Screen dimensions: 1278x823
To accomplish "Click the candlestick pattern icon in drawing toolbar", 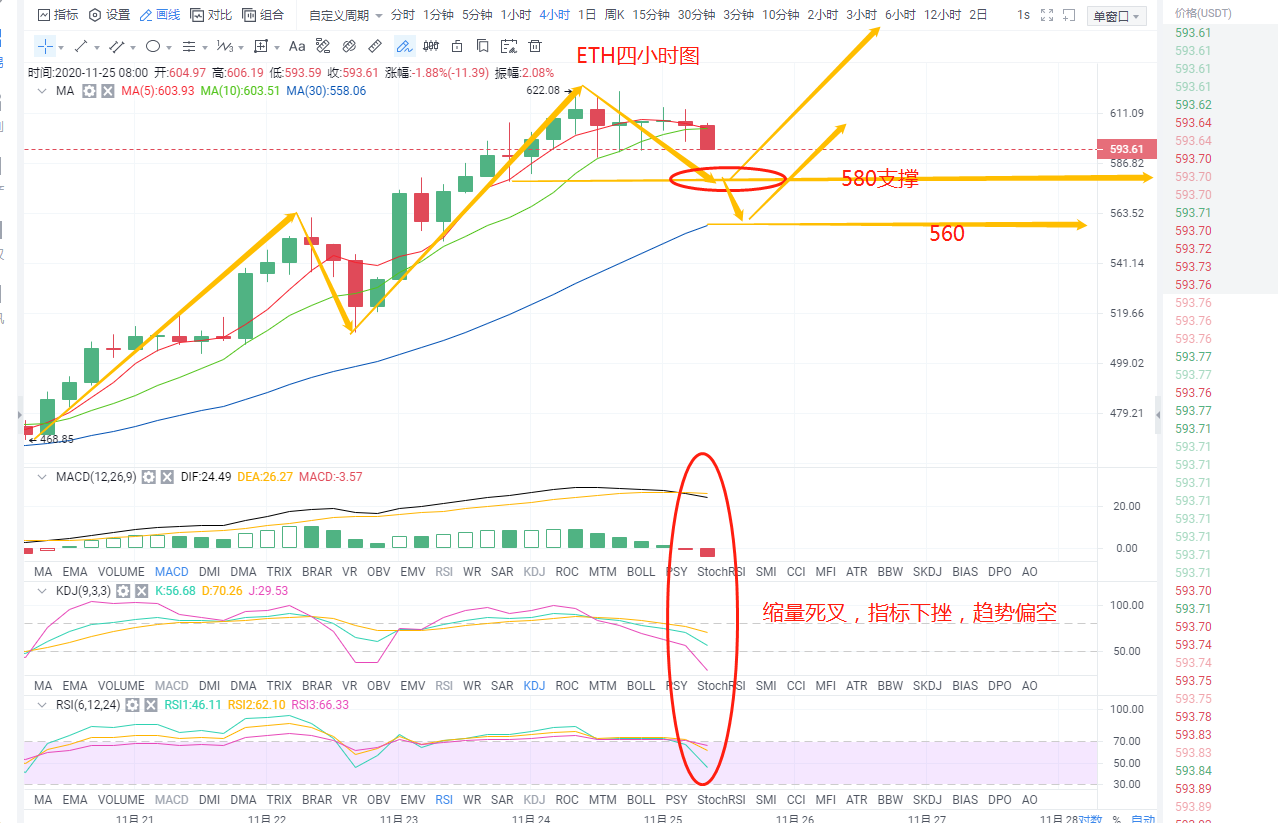I will 431,46.
